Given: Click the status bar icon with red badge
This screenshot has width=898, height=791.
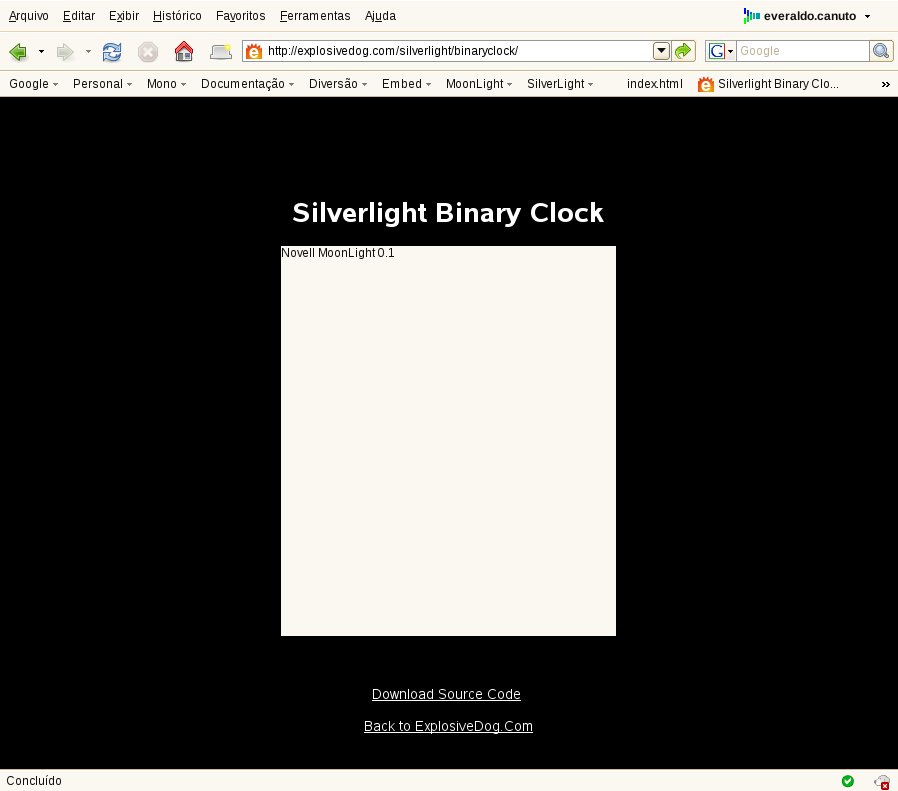Looking at the screenshot, I should [x=881, y=781].
